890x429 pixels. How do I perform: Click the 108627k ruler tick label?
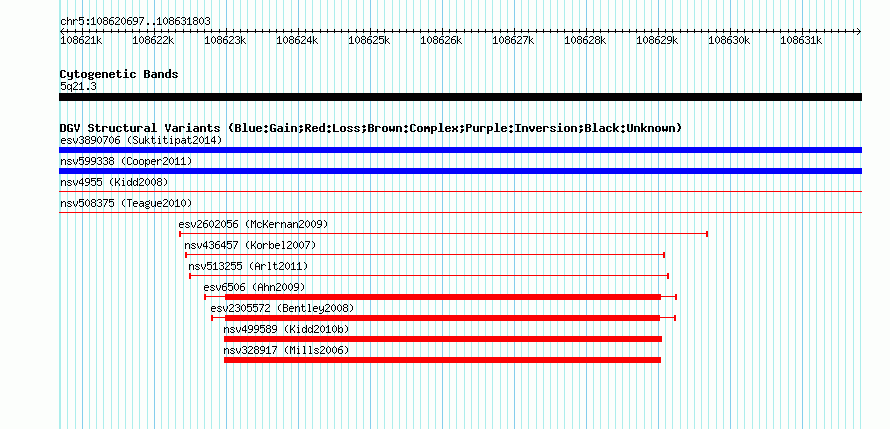[x=514, y=40]
